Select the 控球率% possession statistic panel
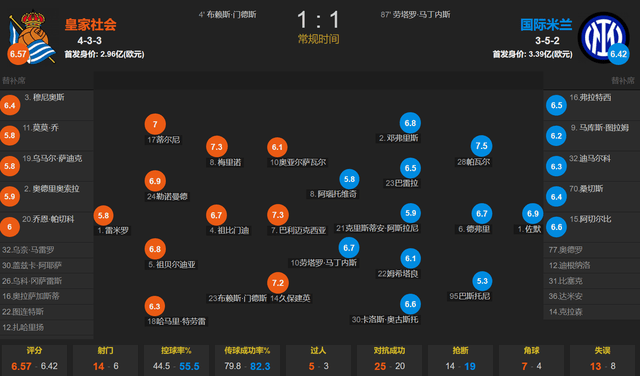 tap(176, 360)
